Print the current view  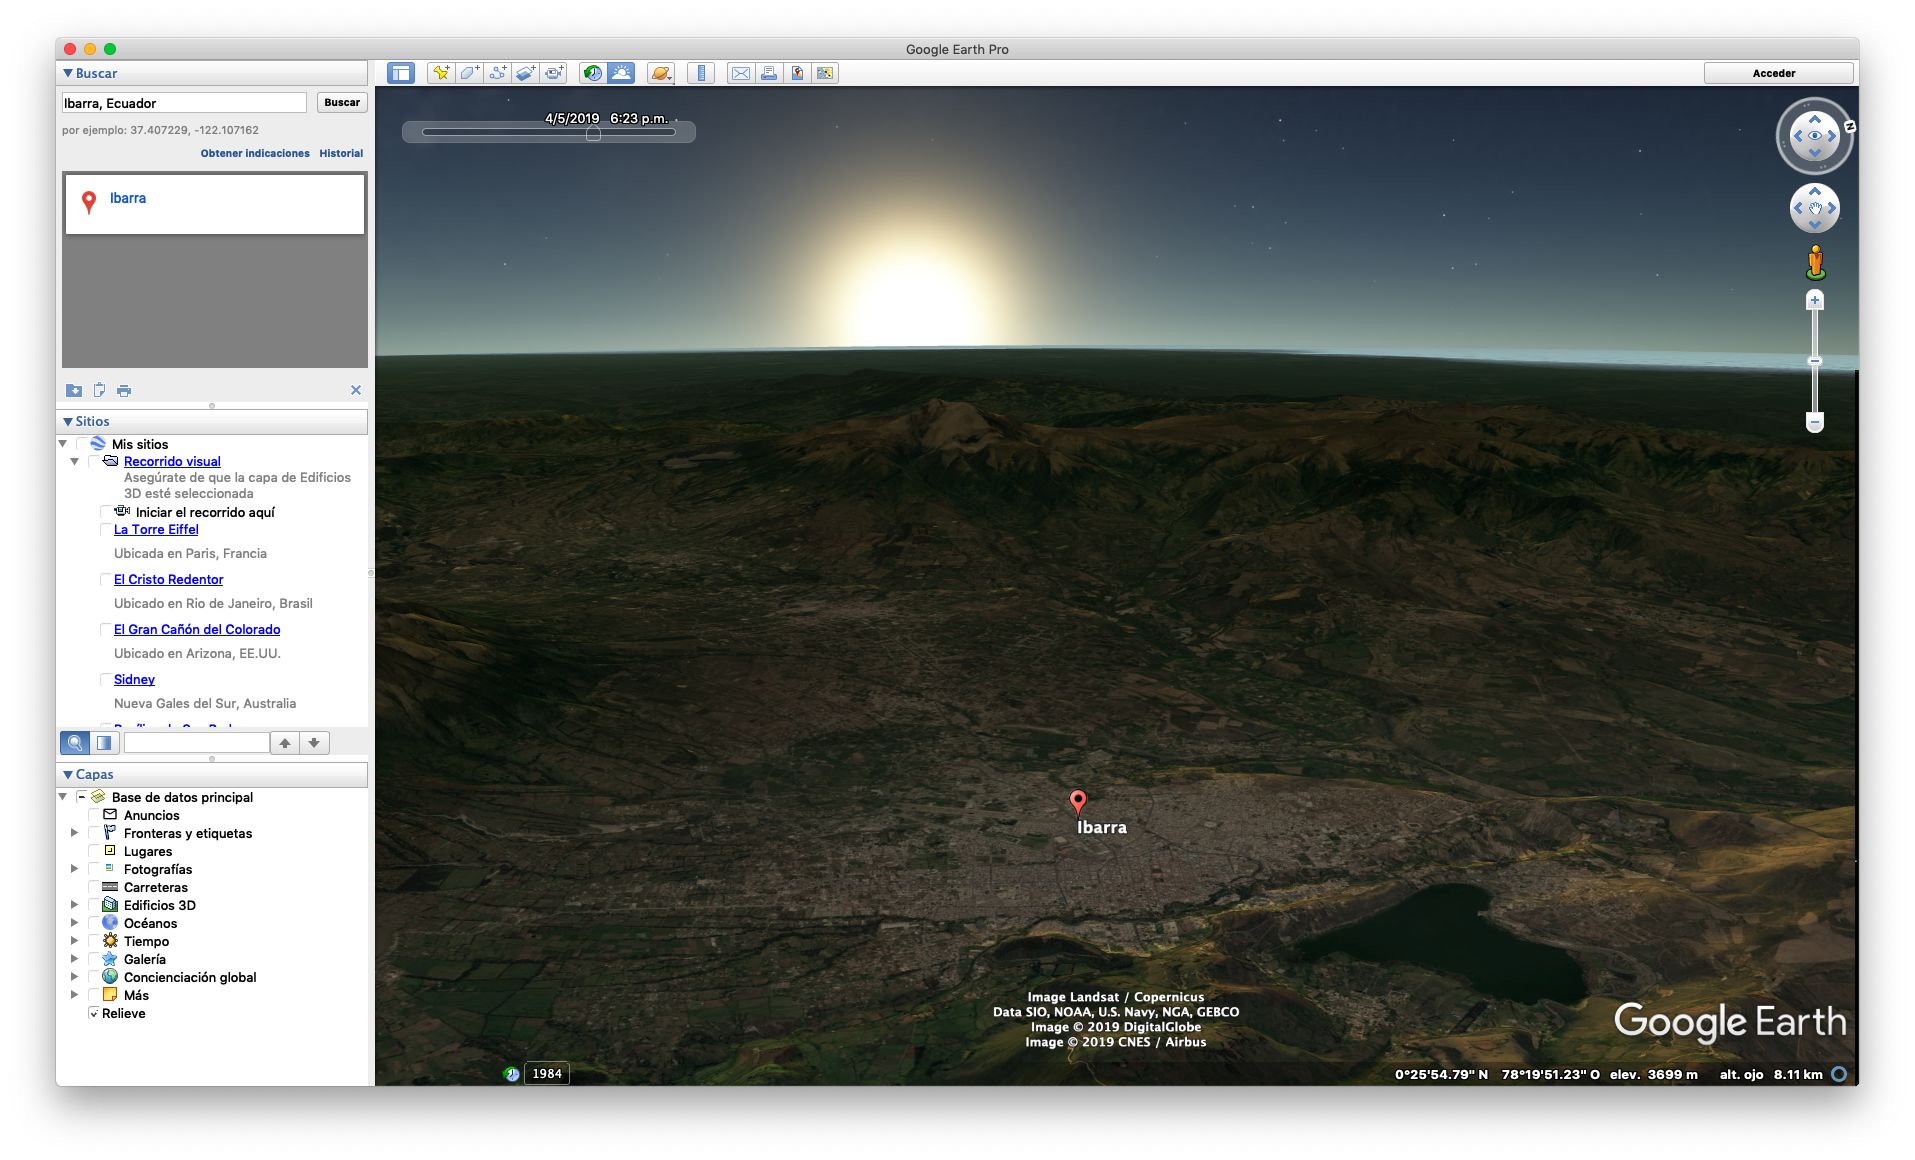(x=769, y=73)
